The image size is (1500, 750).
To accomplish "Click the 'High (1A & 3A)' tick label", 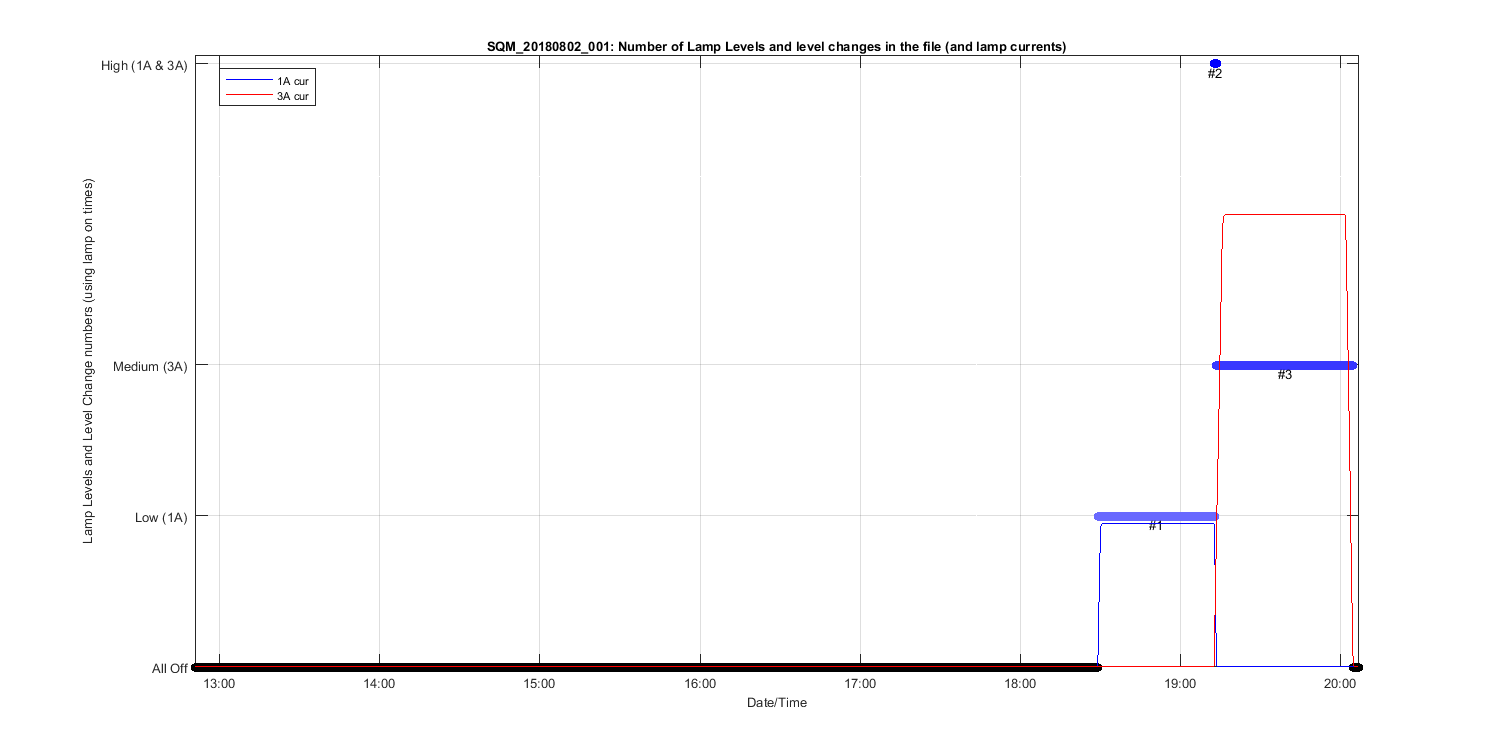I will coord(144,65).
